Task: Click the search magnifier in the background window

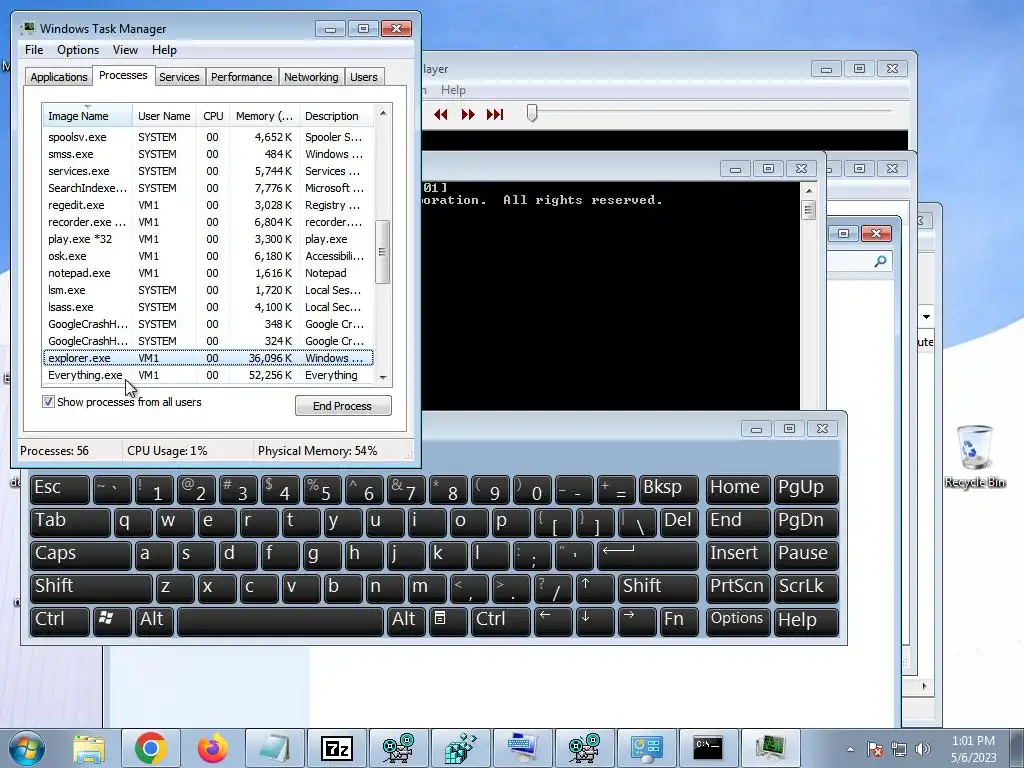Action: 880,261
